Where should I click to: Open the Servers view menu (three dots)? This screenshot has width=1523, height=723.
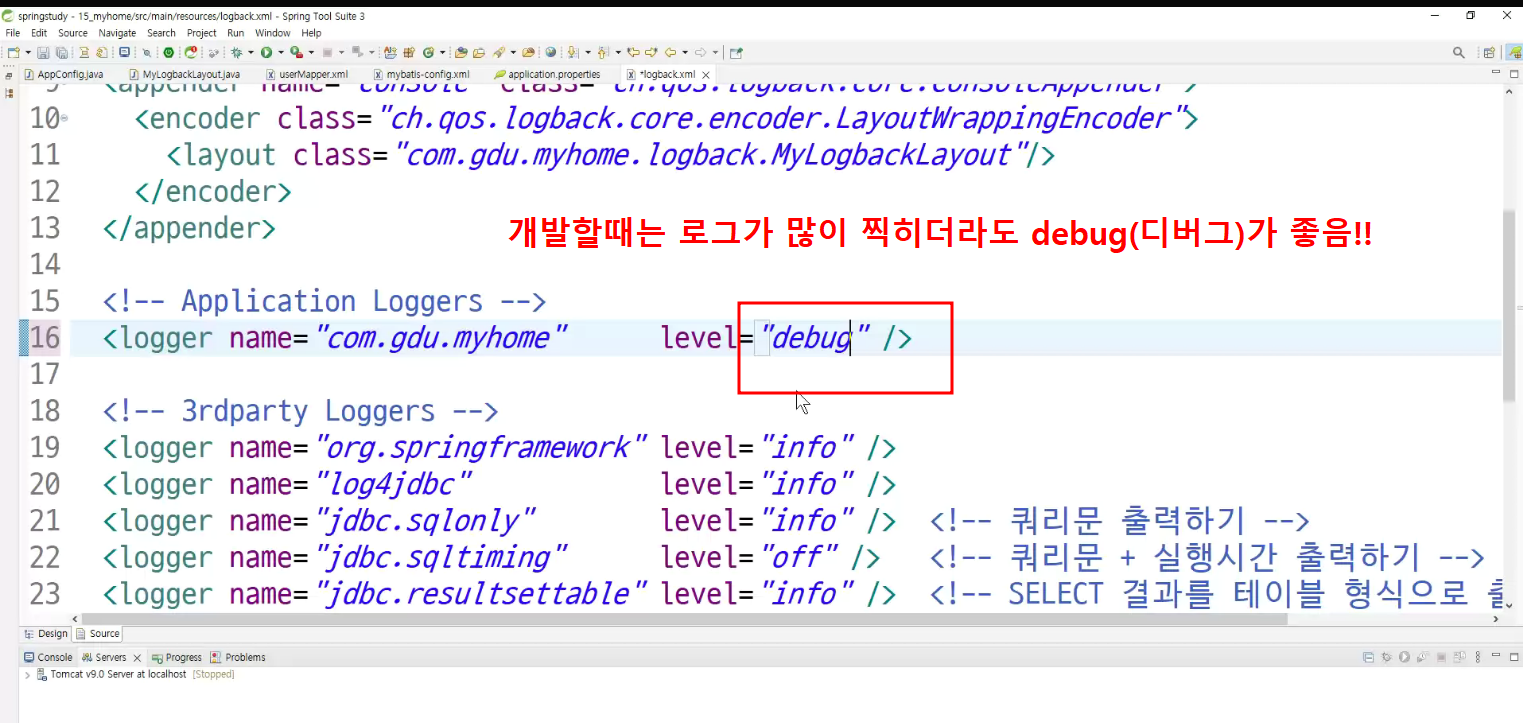pyautogui.click(x=1478, y=657)
